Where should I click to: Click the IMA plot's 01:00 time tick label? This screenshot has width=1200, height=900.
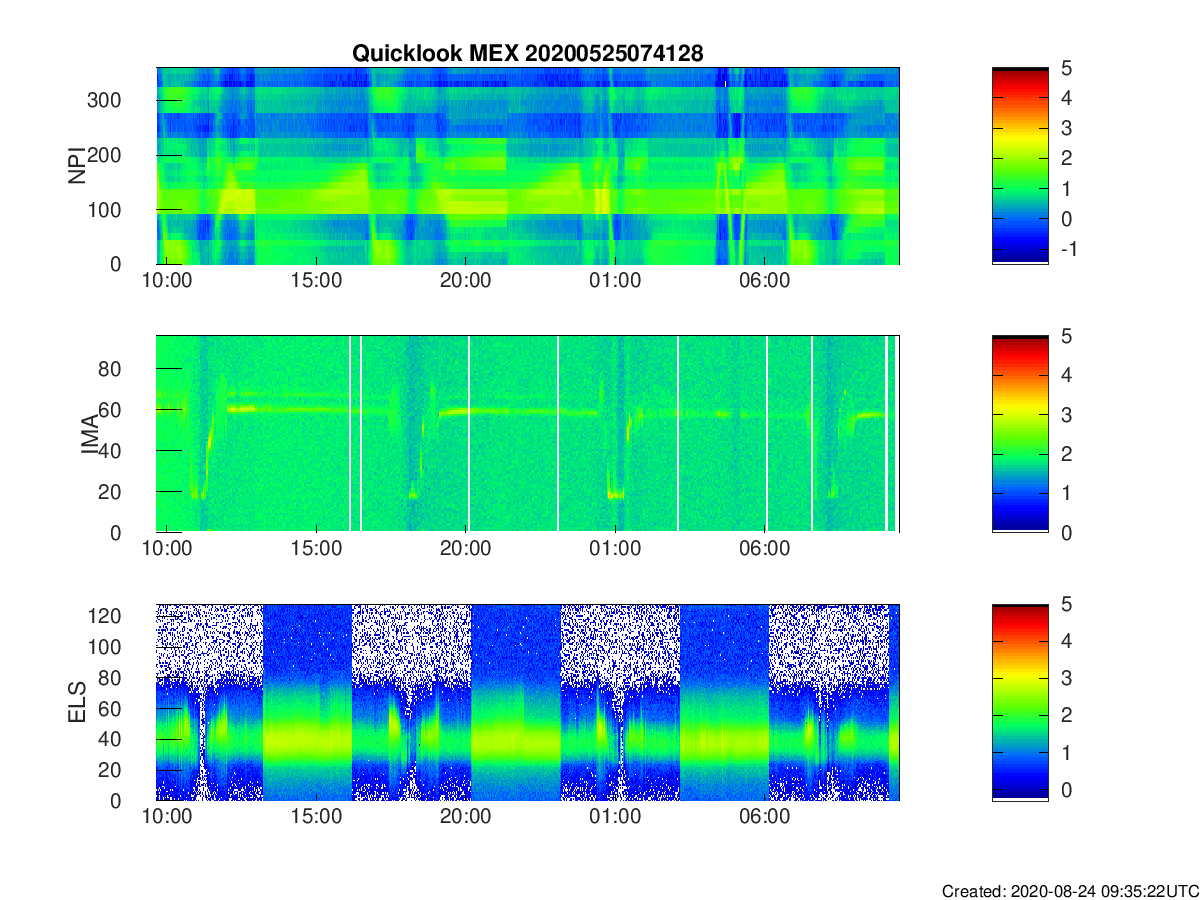click(x=615, y=549)
